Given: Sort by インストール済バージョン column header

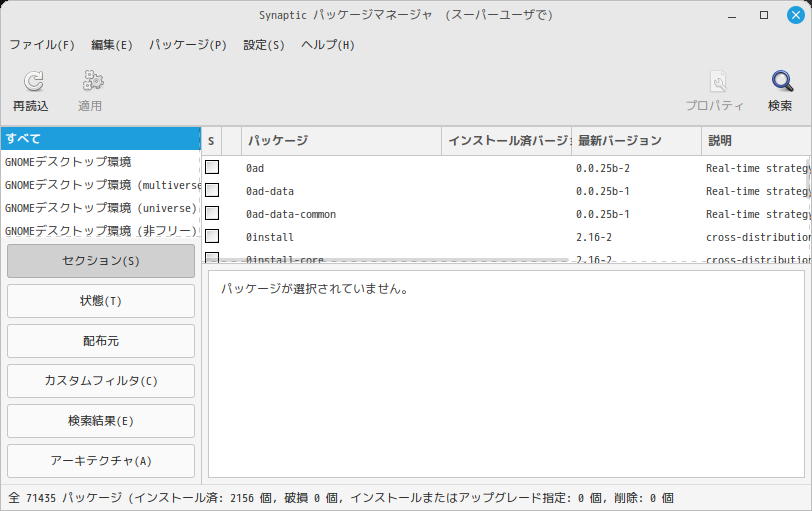Looking at the screenshot, I should (506, 141).
